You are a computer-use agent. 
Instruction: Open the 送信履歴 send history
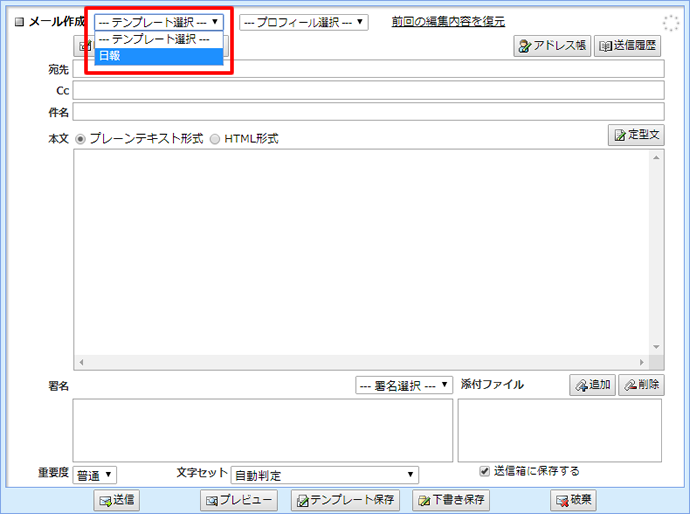(629, 46)
